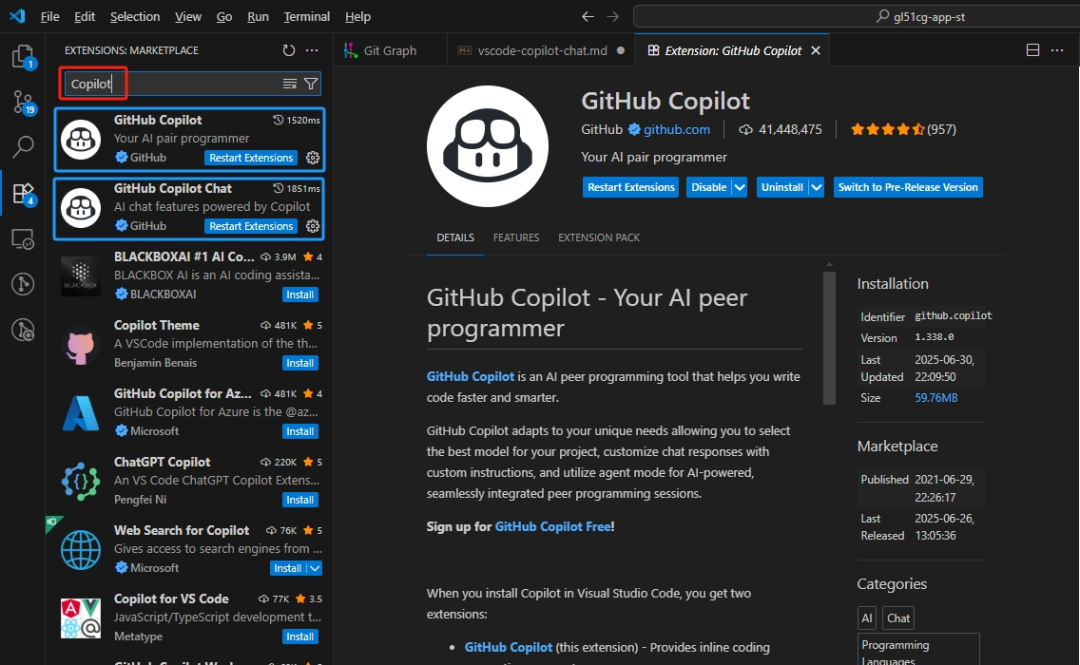This screenshot has height=665, width=1080.
Task: Click the git branch with magnifier icon
Action: click(x=23, y=330)
